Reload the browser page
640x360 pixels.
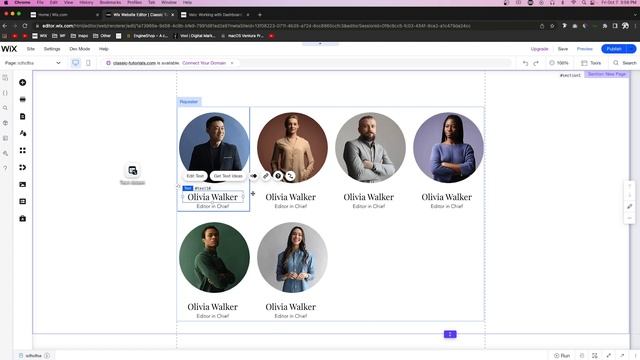coord(25,26)
